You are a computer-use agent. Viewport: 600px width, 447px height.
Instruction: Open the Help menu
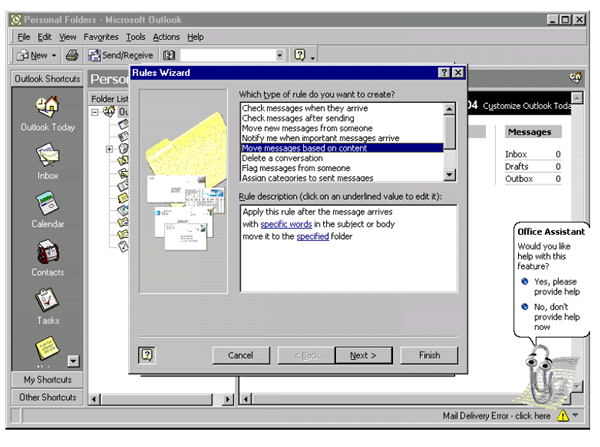click(x=196, y=37)
